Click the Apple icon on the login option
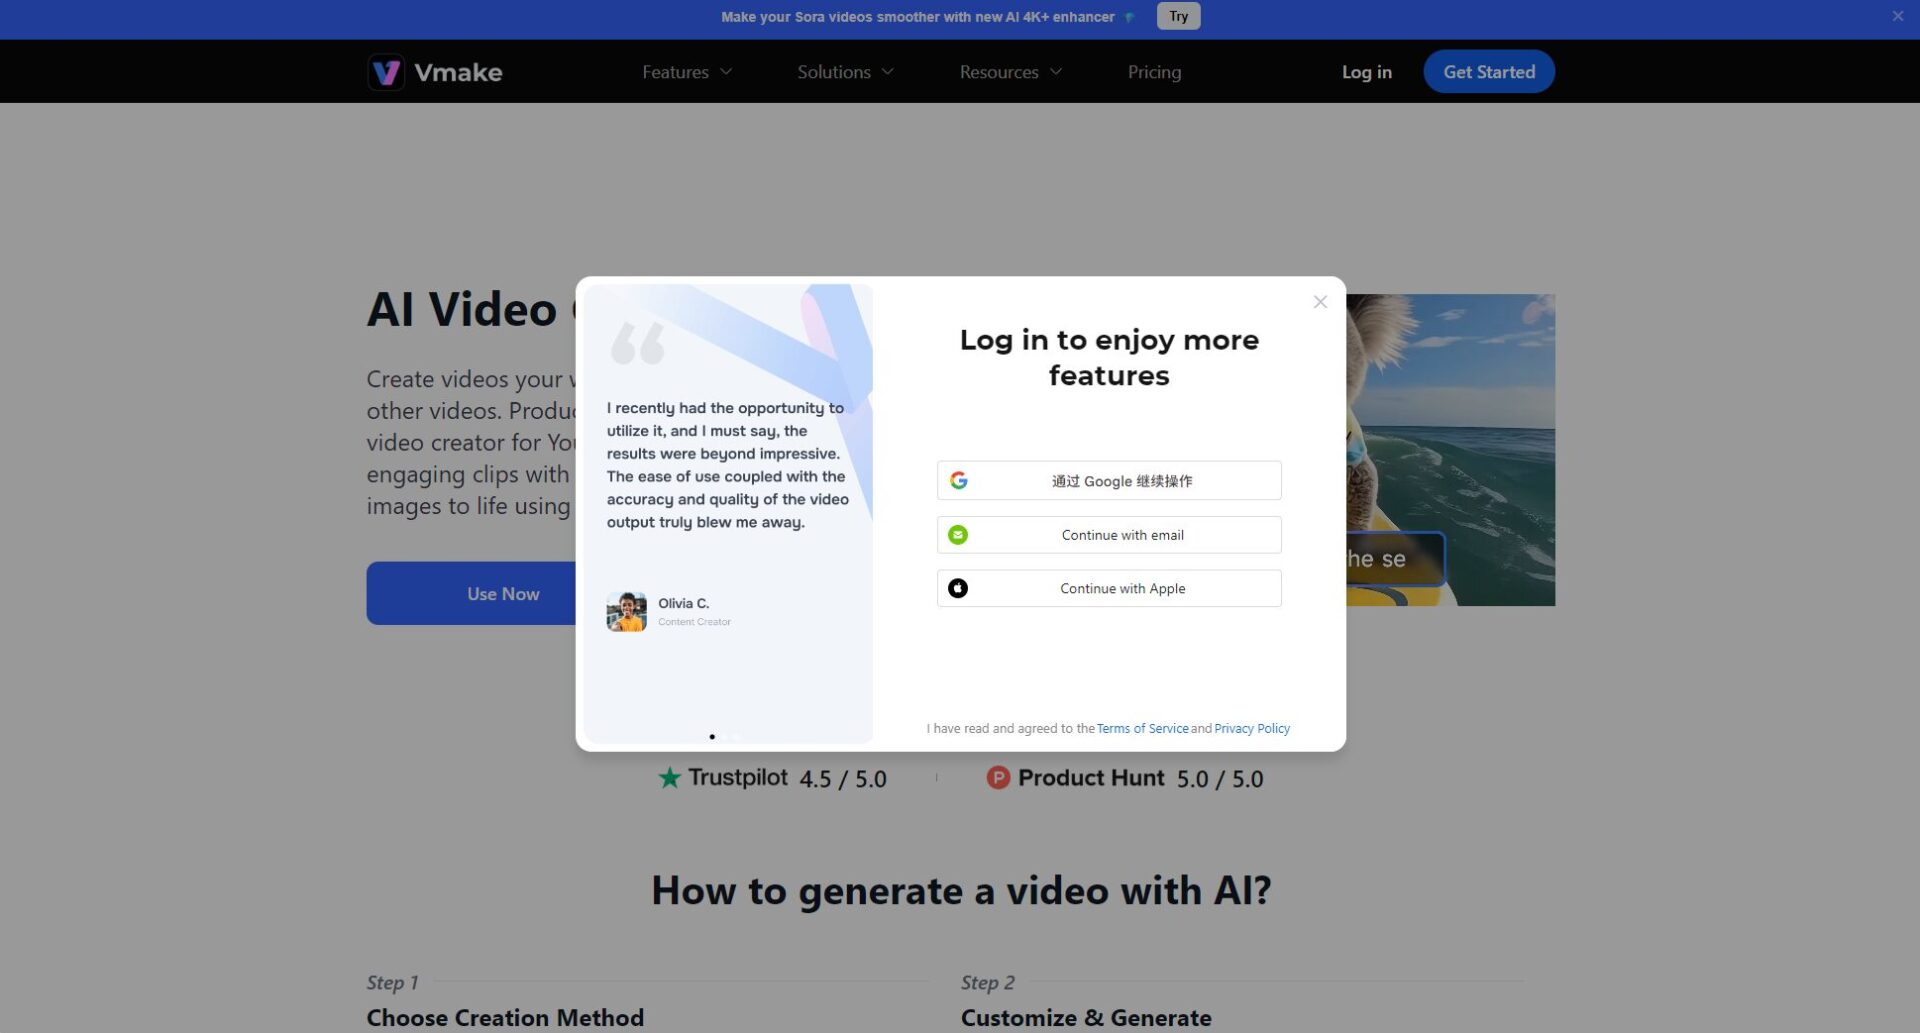The image size is (1920, 1033). click(958, 588)
